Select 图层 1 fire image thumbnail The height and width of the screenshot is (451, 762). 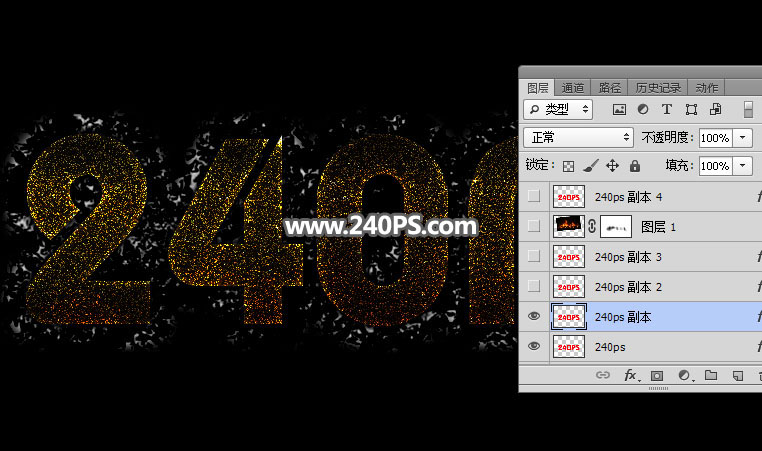tap(569, 226)
